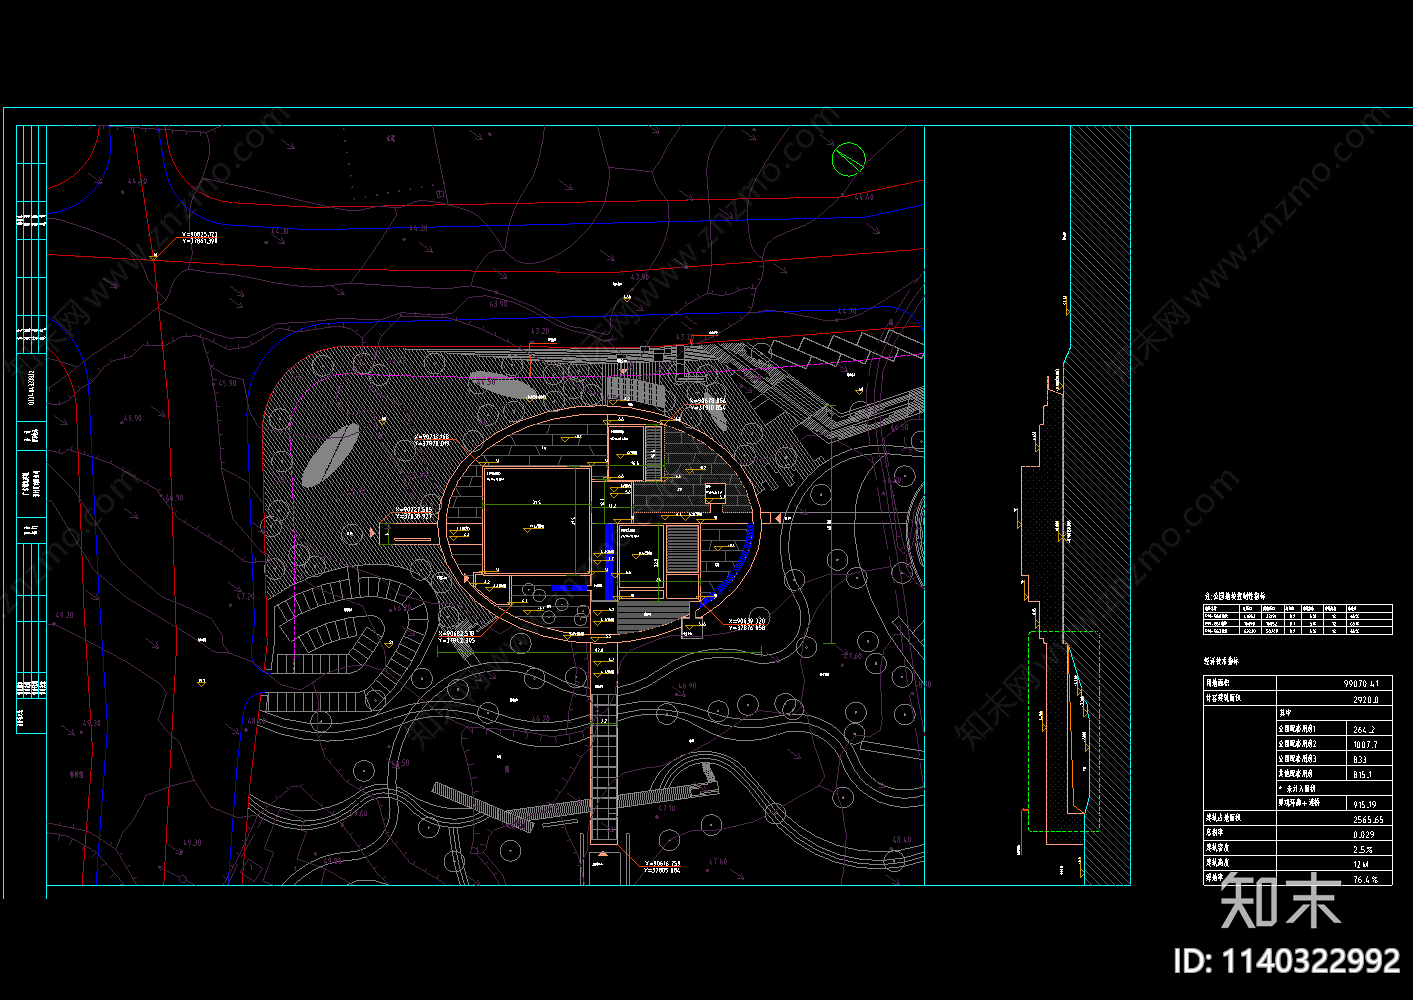The width and height of the screenshot is (1413, 1000).
Task: Select the 815.1 value cell
Action: tap(1362, 775)
